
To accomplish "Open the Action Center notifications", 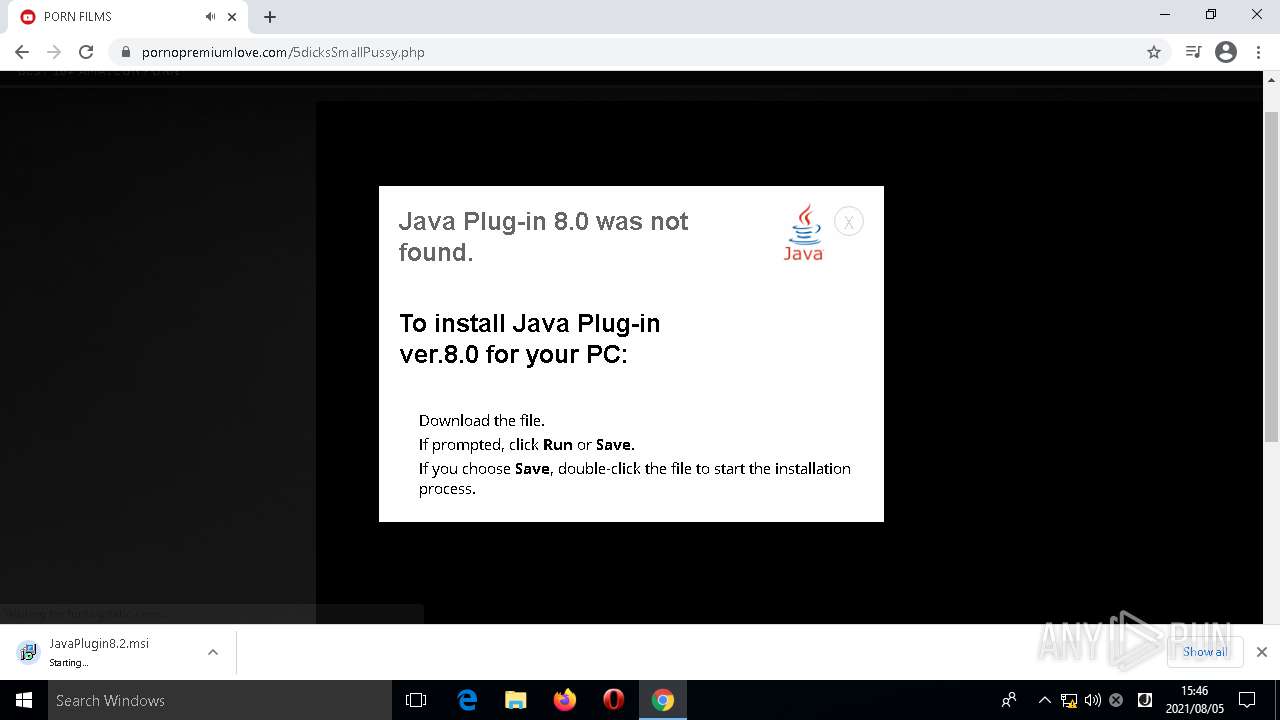I will coord(1247,700).
